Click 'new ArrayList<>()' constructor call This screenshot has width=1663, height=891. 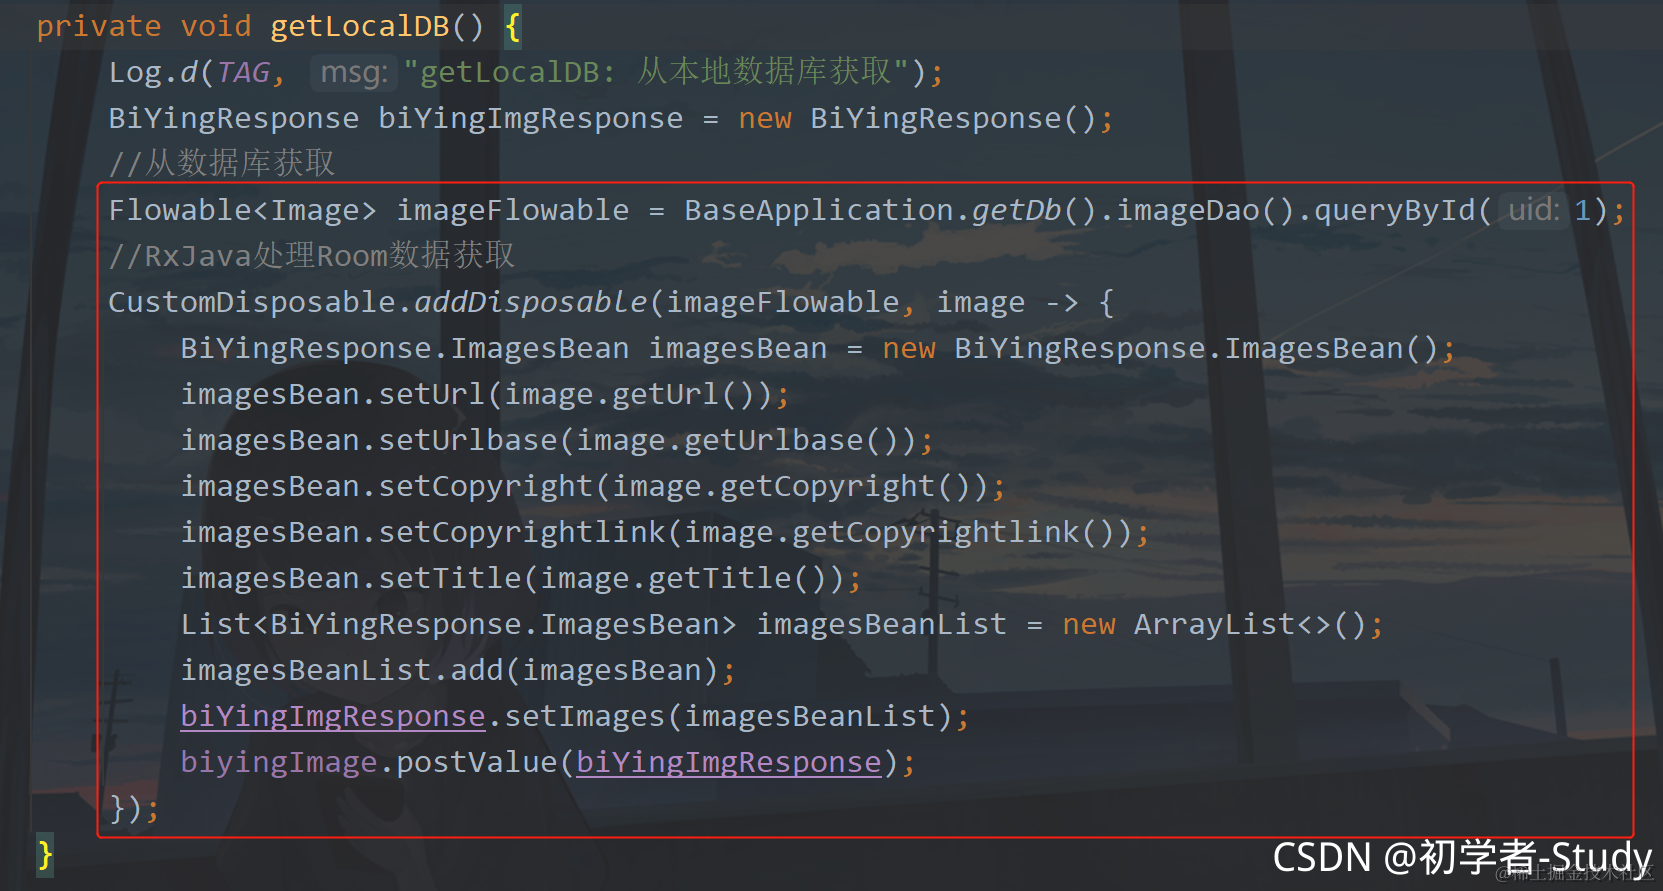click(x=1214, y=624)
